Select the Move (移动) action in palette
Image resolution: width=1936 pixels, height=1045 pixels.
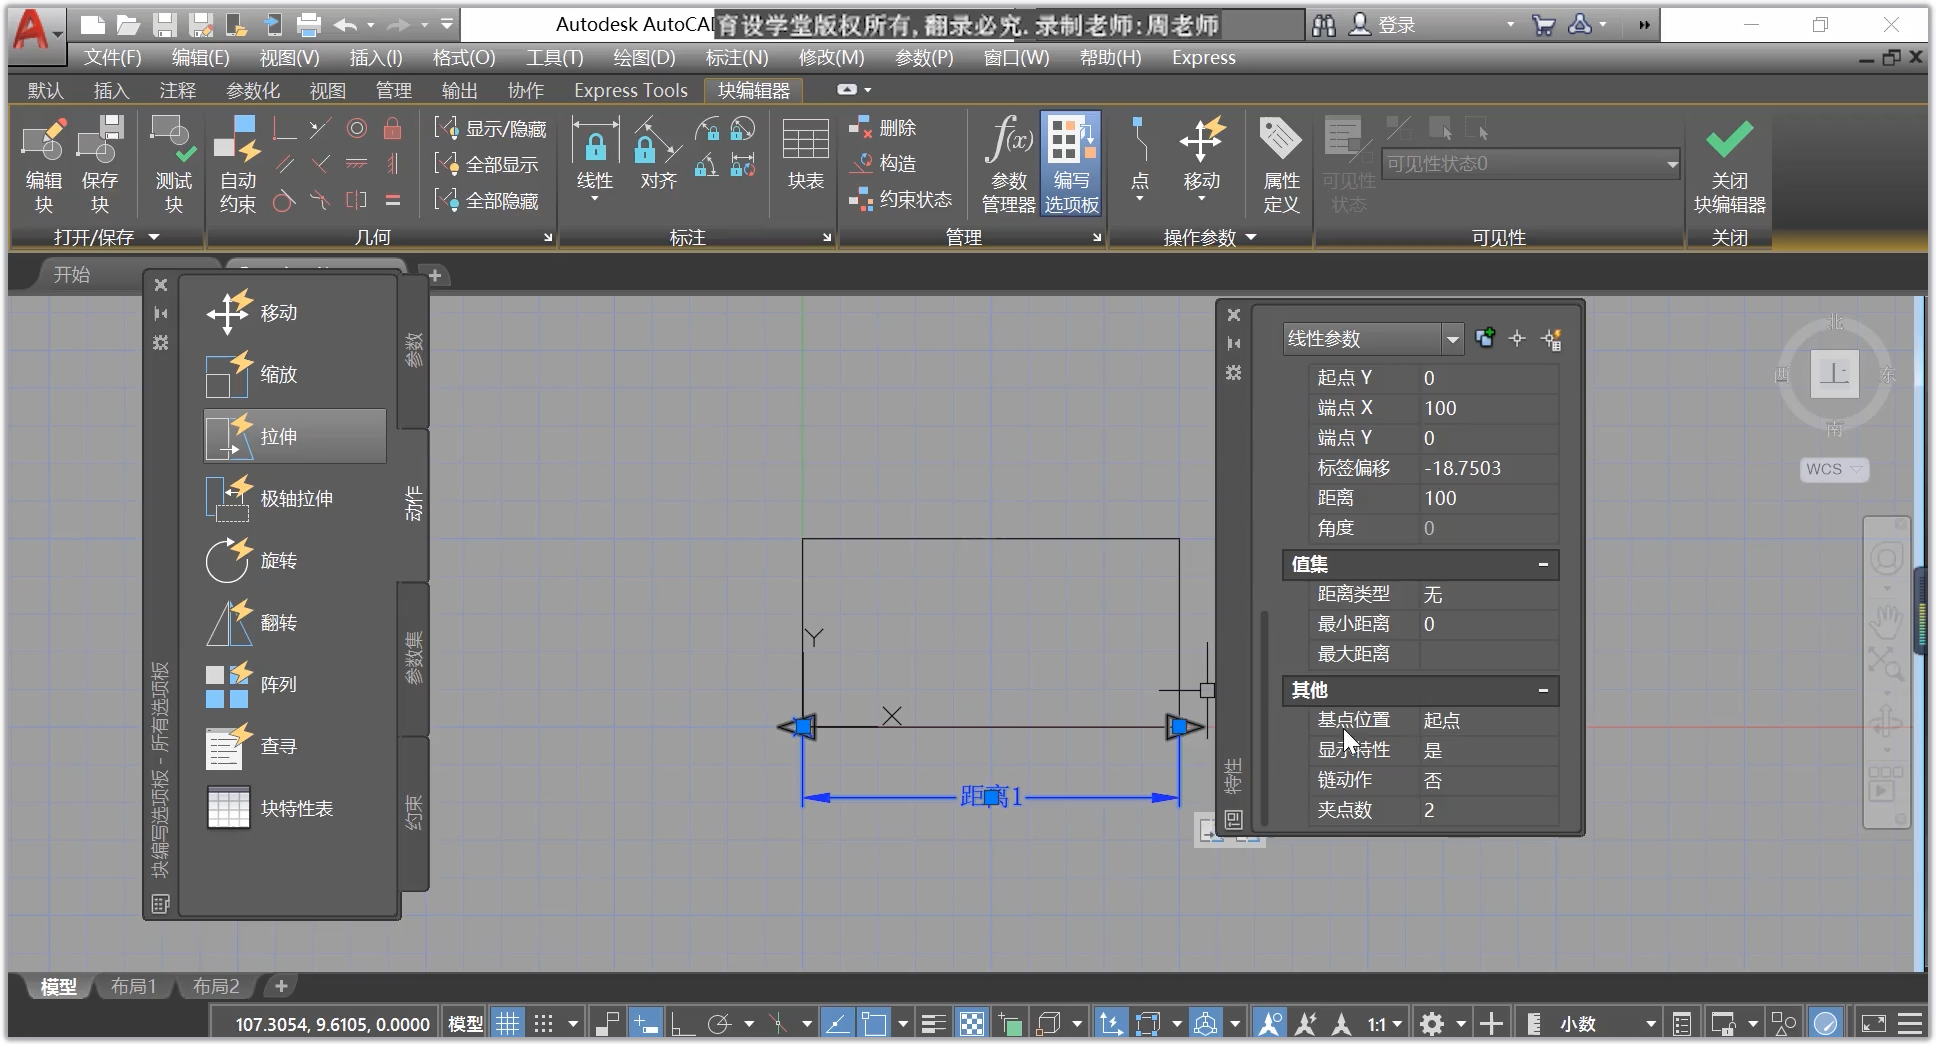click(295, 313)
